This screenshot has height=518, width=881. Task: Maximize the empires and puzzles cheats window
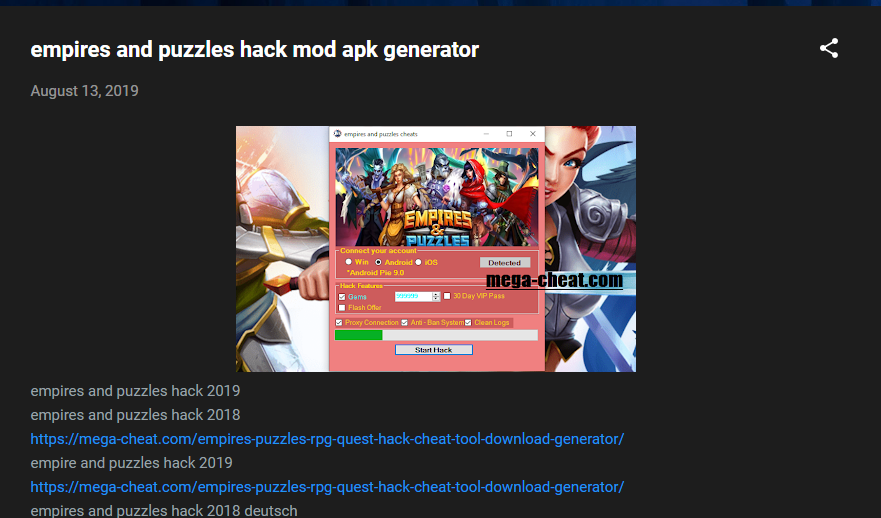[509, 134]
